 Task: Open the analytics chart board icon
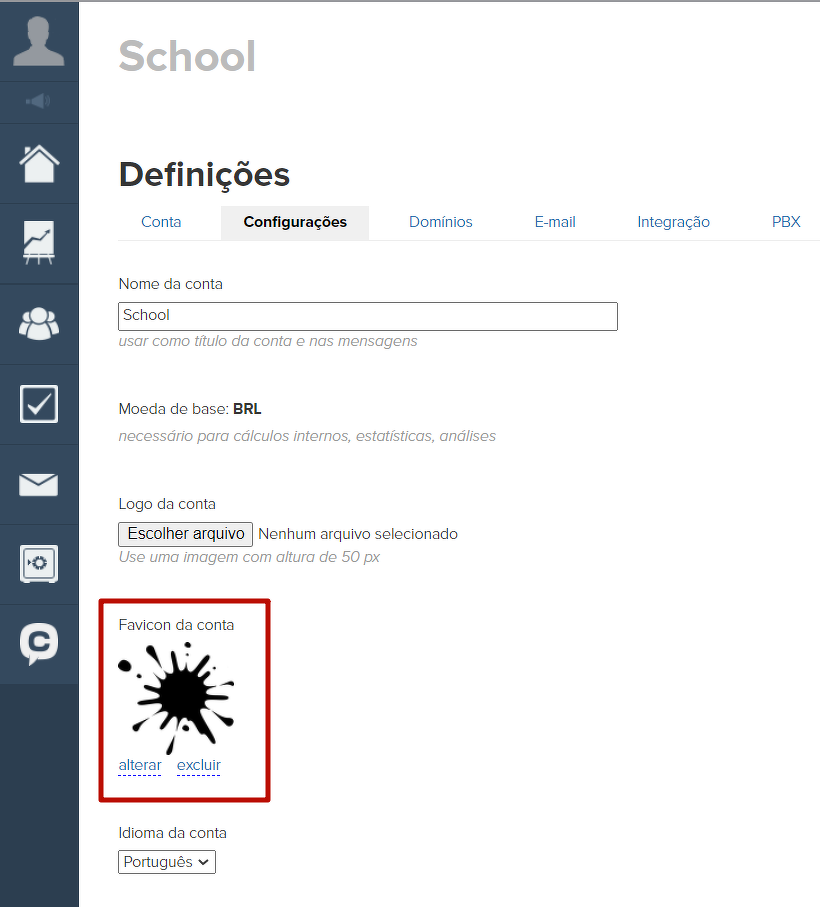click(x=39, y=243)
